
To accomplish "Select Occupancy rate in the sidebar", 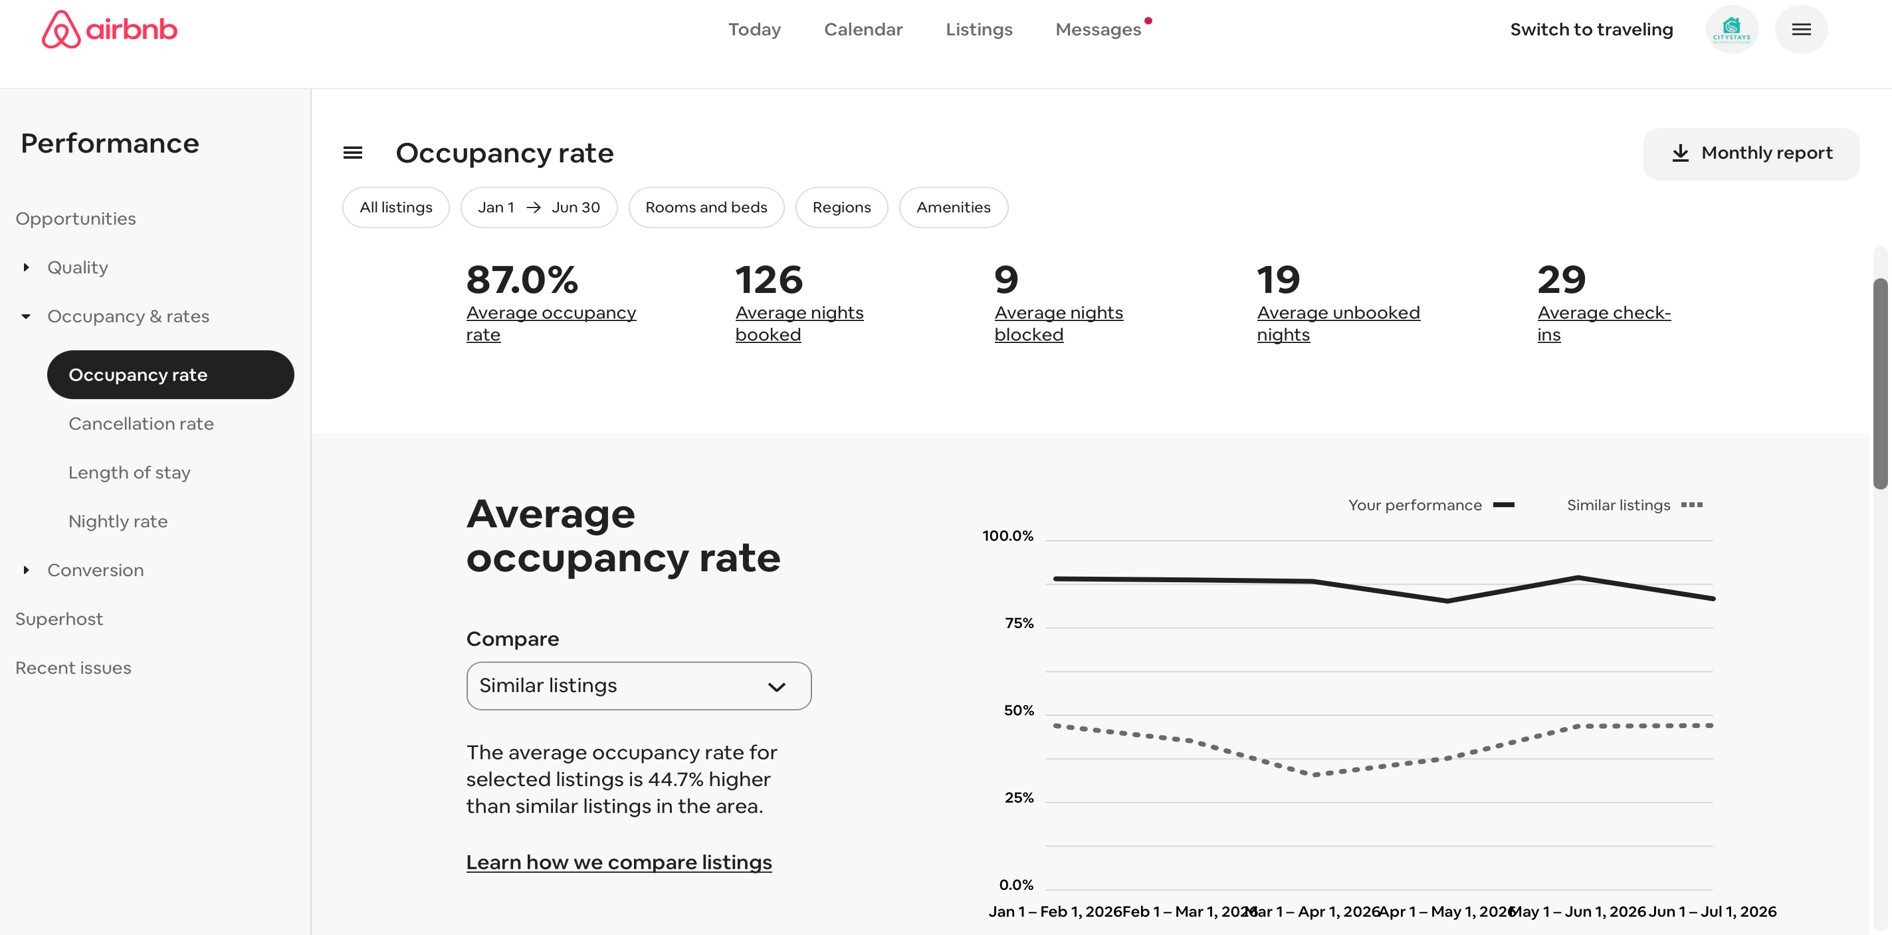I will tap(170, 375).
